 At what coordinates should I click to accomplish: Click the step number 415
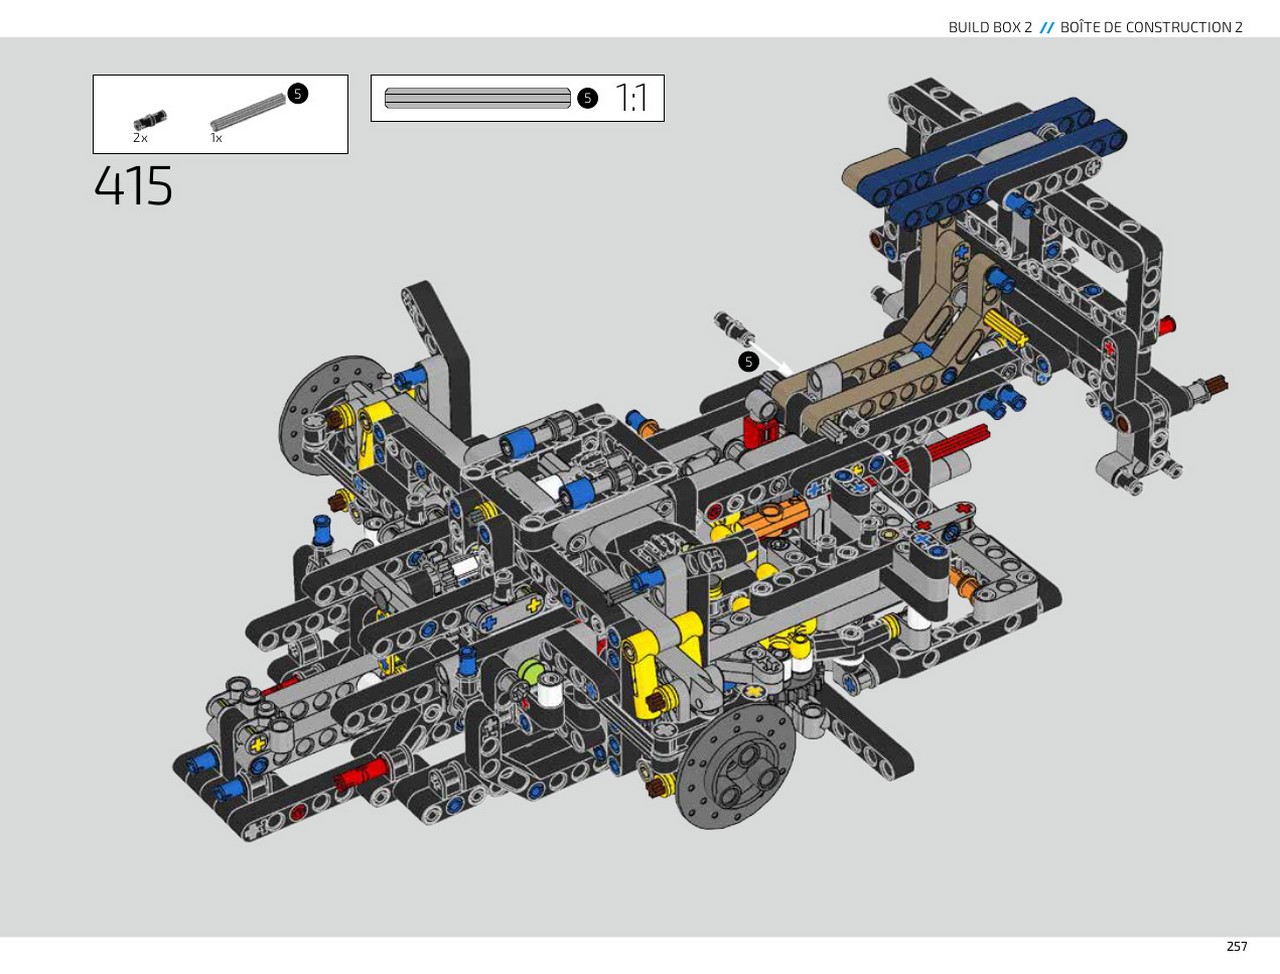133,186
